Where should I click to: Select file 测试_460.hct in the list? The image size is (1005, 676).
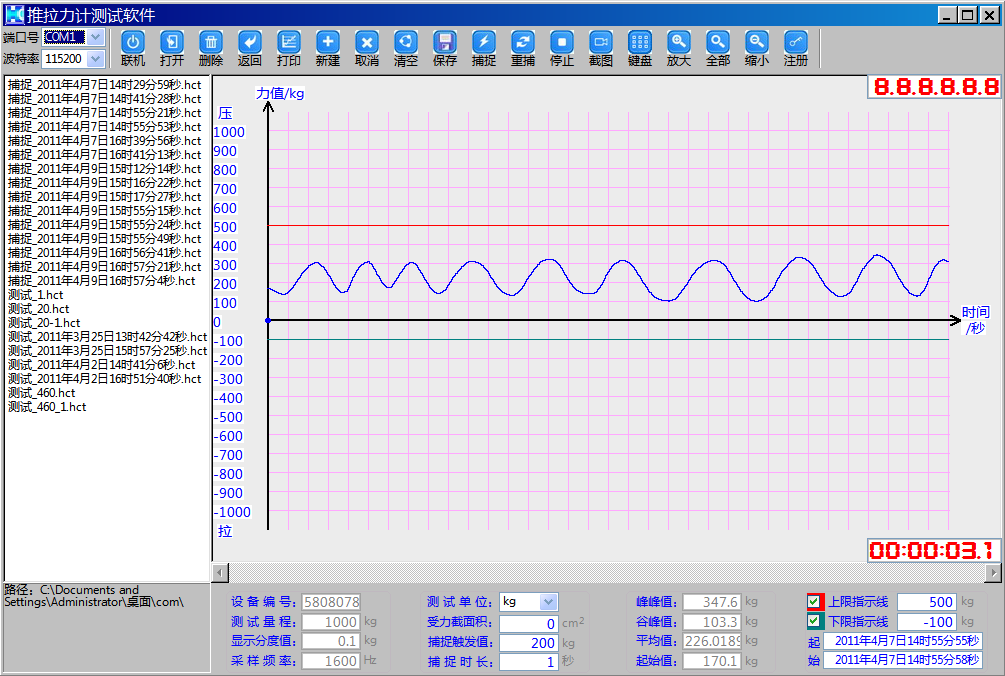[x=41, y=393]
